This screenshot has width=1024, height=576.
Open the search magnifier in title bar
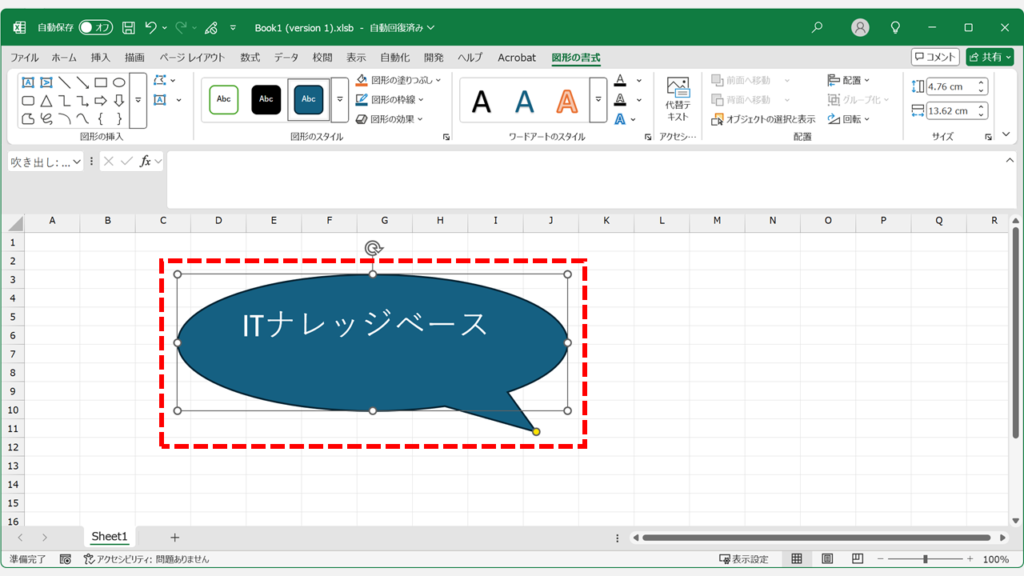coord(817,28)
